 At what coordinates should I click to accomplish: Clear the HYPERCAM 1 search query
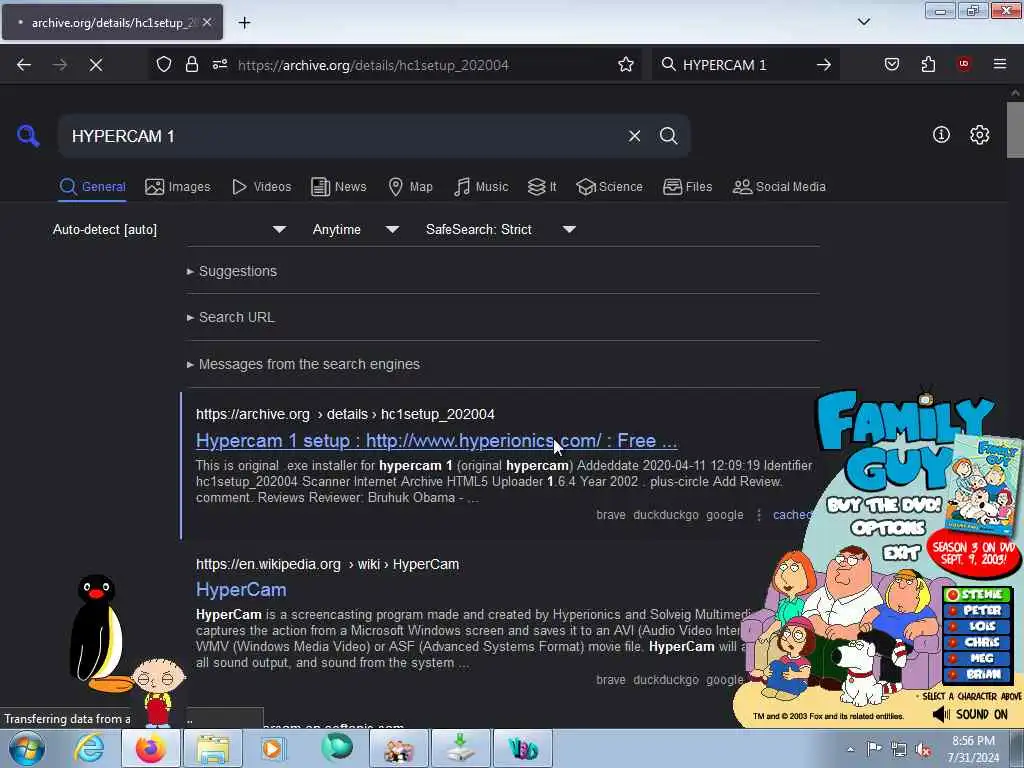[x=634, y=136]
